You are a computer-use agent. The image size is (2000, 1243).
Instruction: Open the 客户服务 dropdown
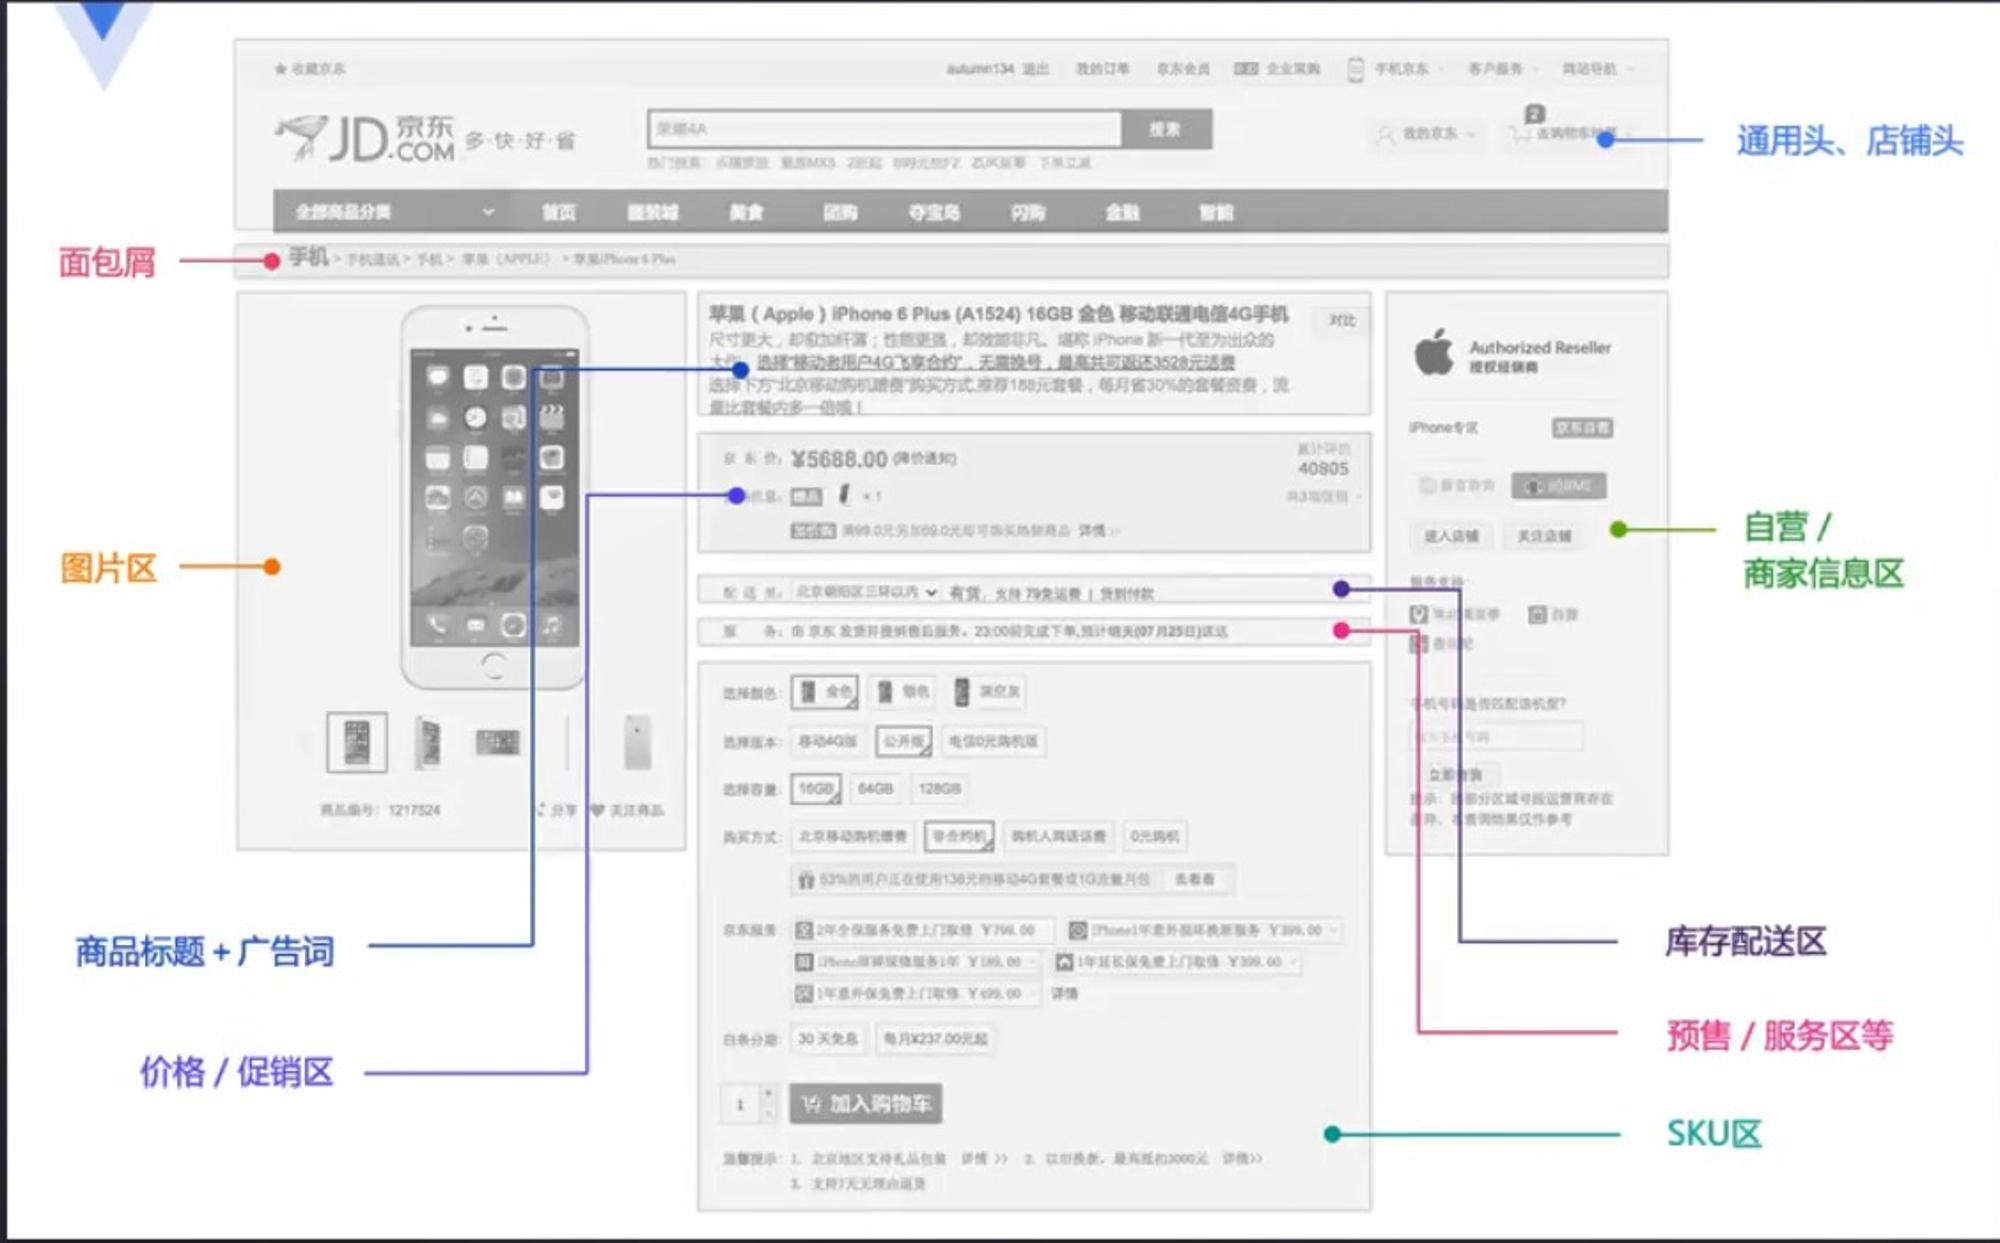(1503, 69)
